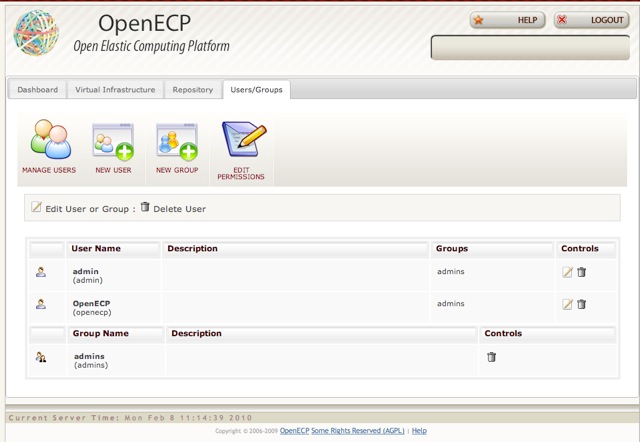Screen dimensions: 640x442
Task: Delete the admin user via trash icon
Action: pyautogui.click(x=582, y=272)
